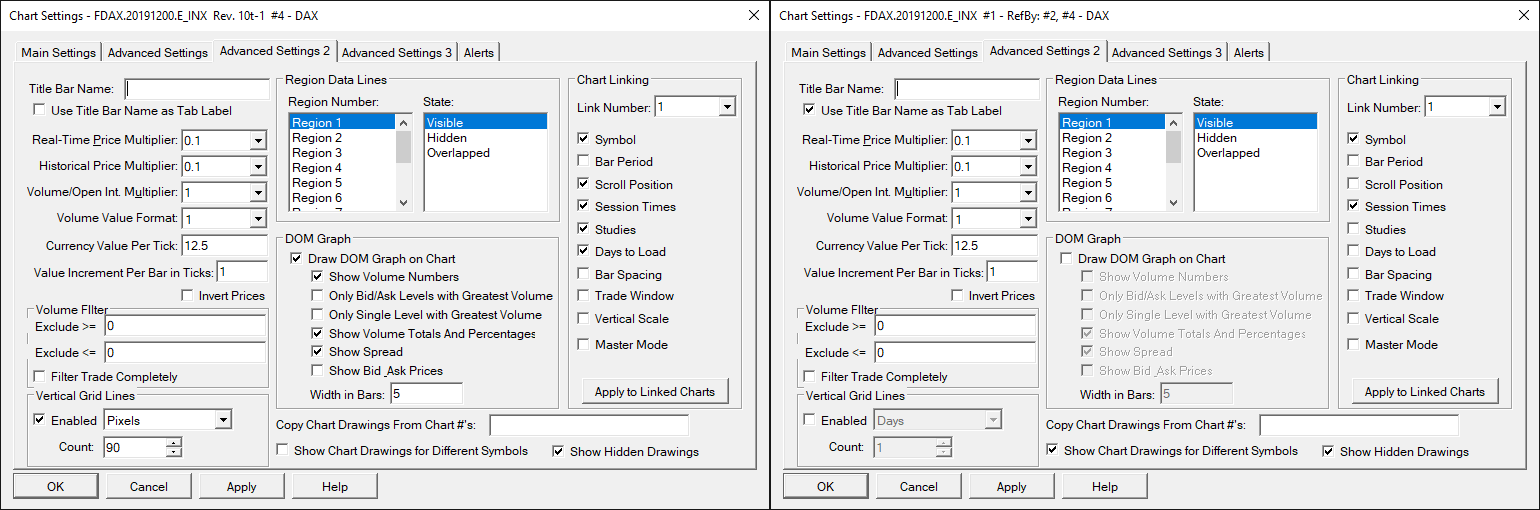Open Alerts tab in left dialog
1540x510 pixels.
(478, 53)
